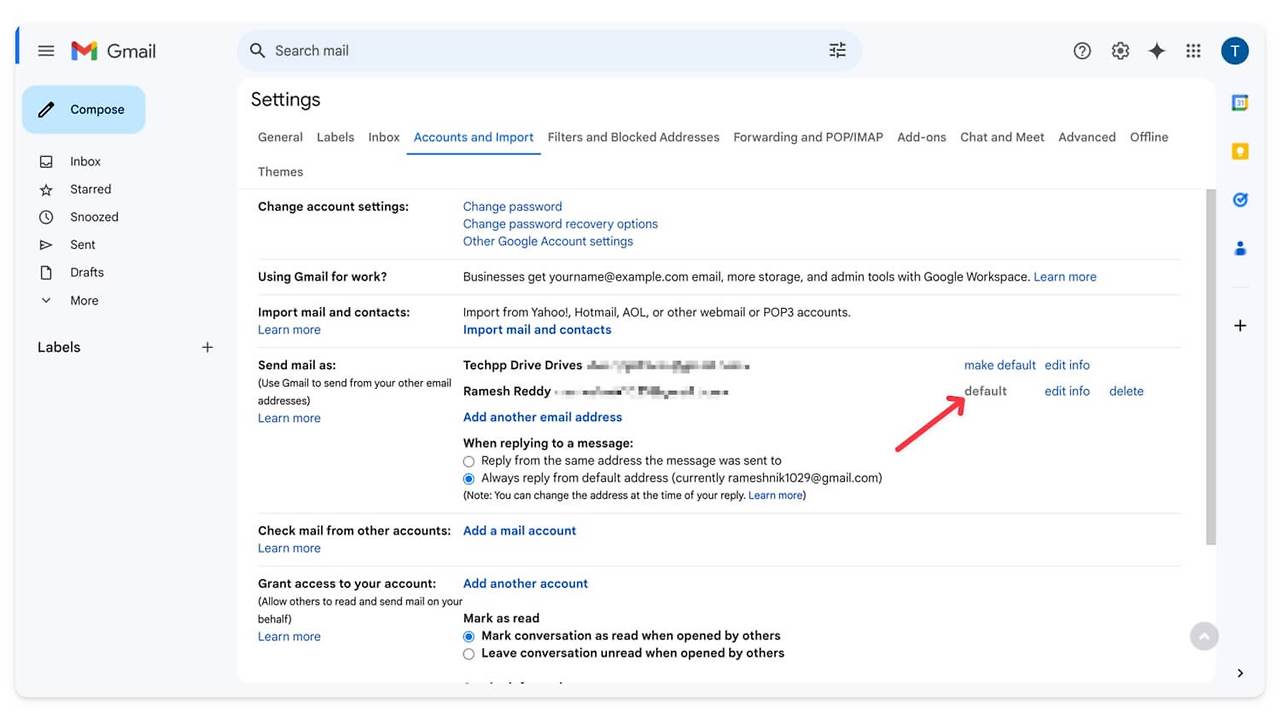The width and height of the screenshot is (1280, 720).
Task: Switch to the Labels settings tab
Action: (x=335, y=137)
